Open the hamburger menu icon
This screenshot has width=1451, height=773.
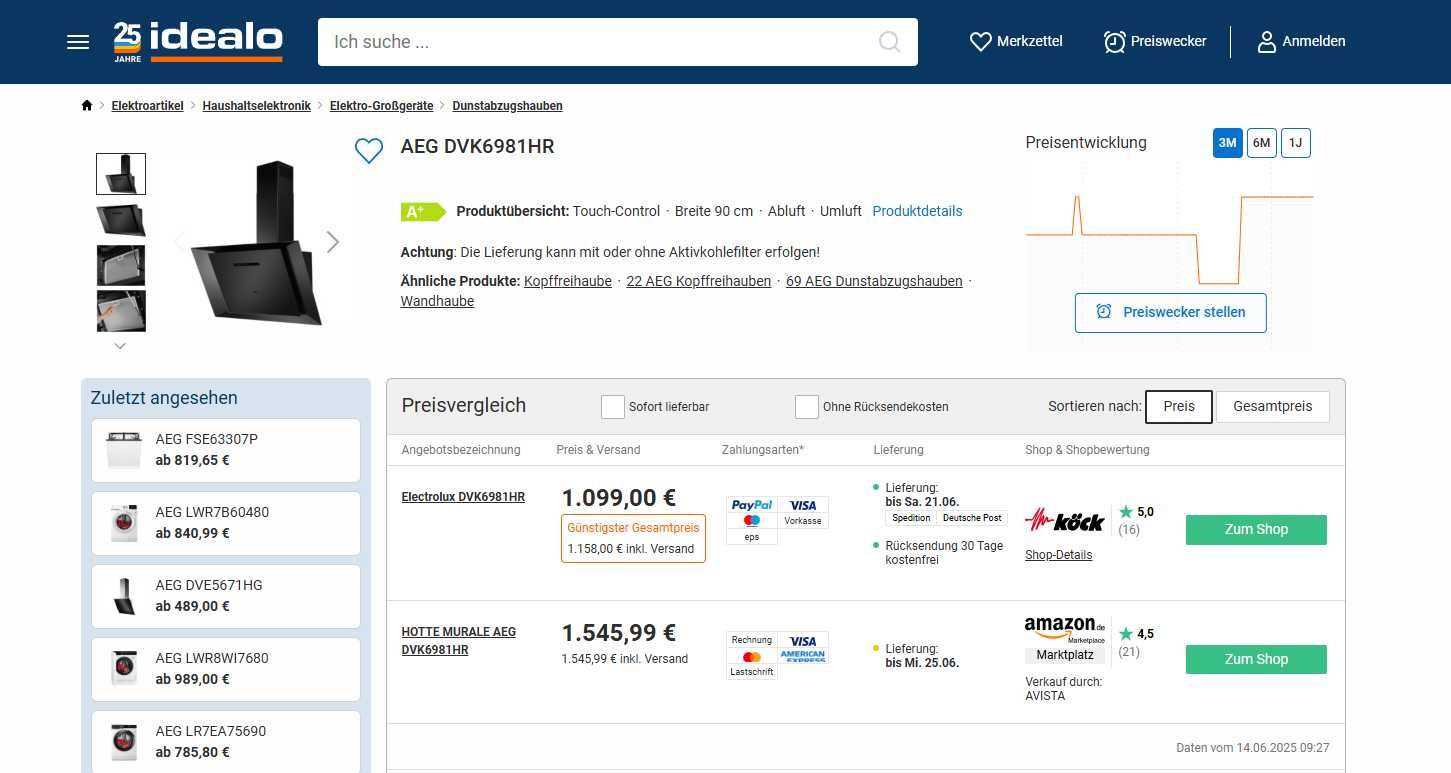click(x=78, y=42)
